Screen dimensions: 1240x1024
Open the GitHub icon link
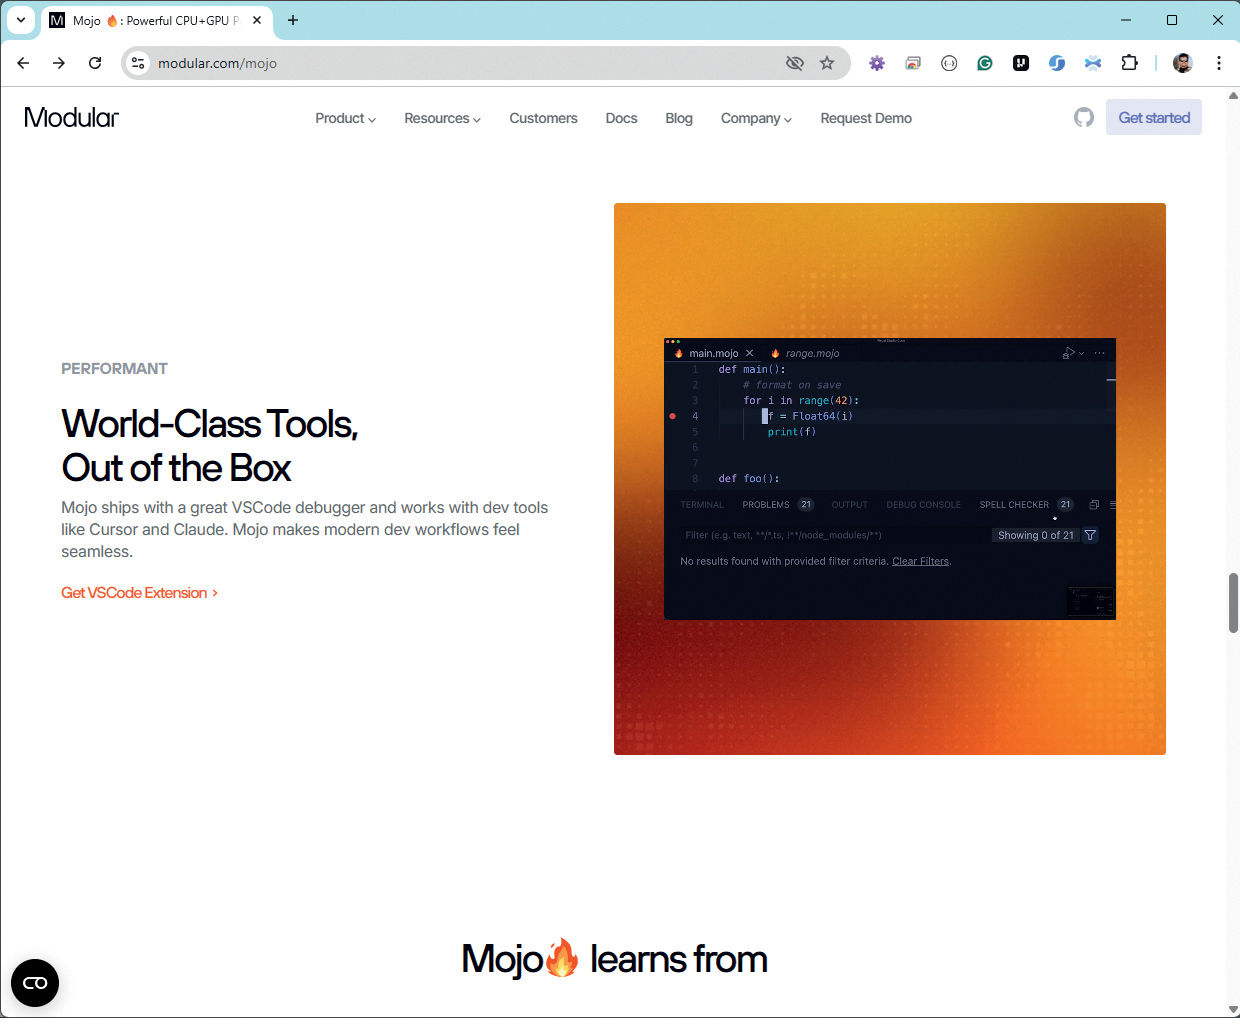(1084, 118)
